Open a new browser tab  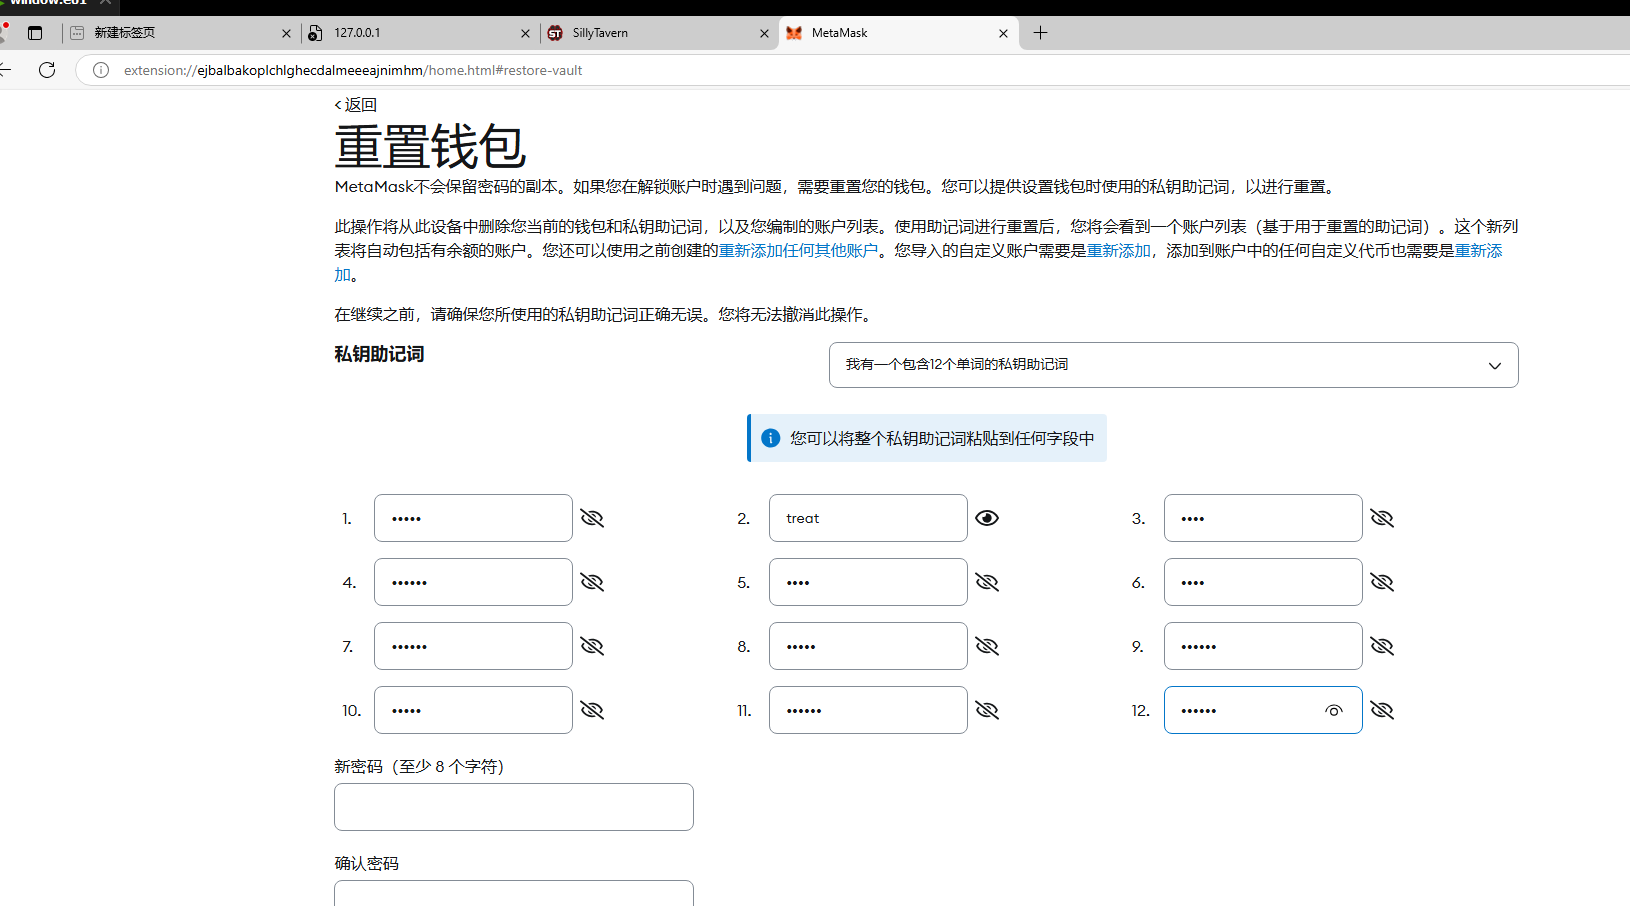pos(1040,33)
